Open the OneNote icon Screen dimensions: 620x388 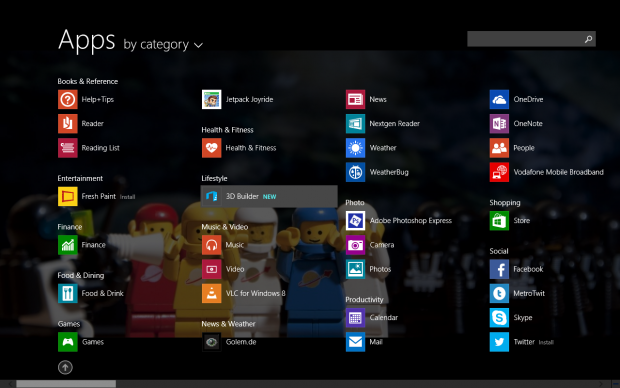pos(499,123)
